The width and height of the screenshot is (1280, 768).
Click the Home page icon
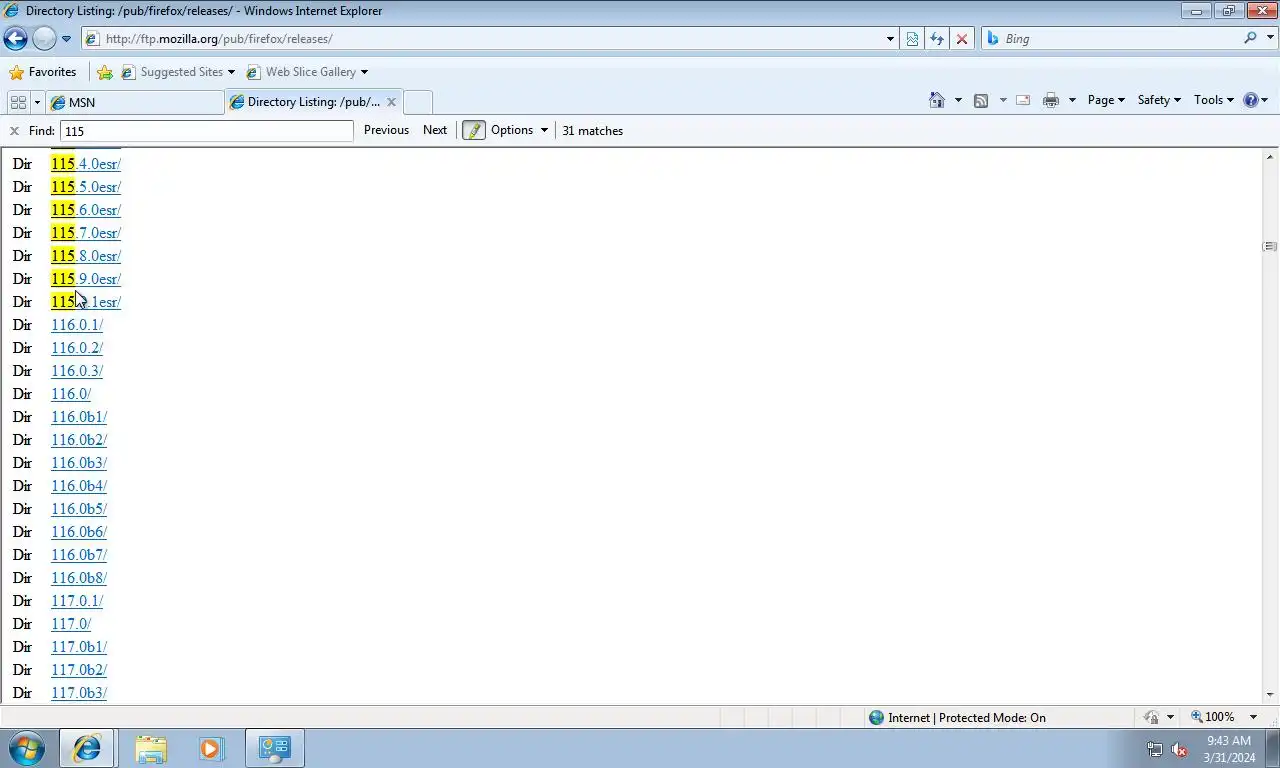click(937, 100)
